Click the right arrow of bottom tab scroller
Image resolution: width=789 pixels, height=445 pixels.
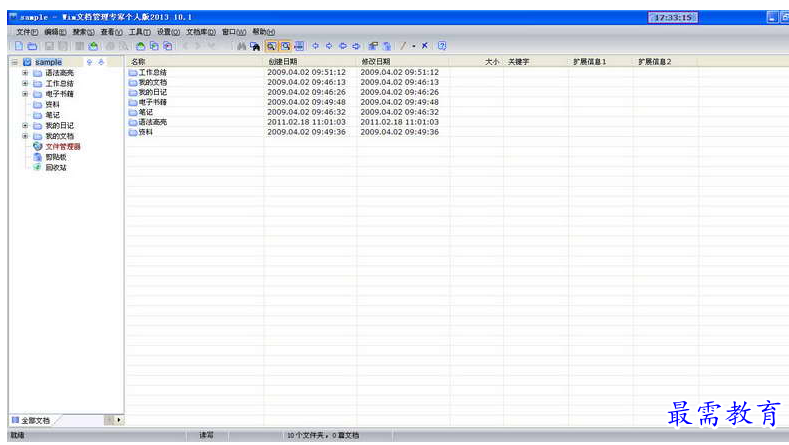119,420
